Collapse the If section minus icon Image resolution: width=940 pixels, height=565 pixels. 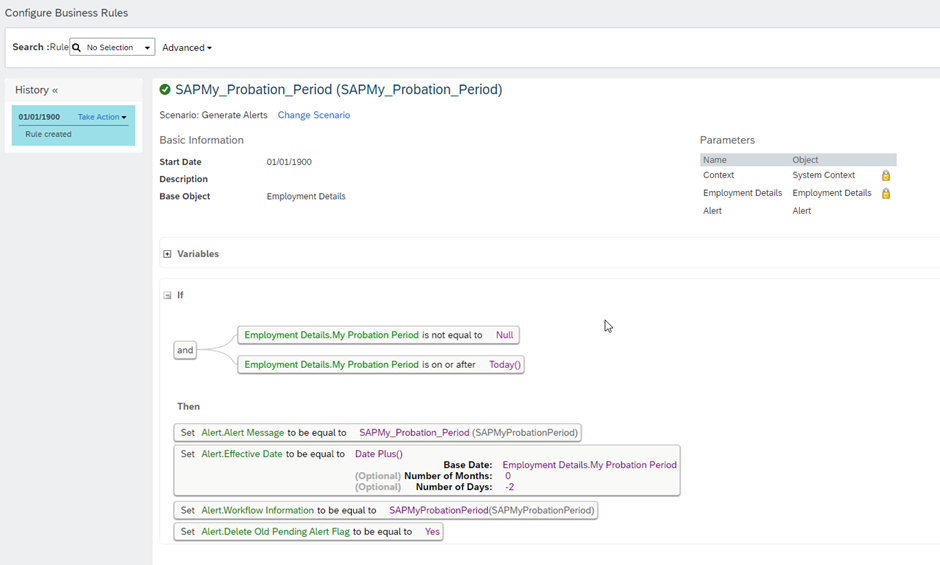pyautogui.click(x=167, y=295)
